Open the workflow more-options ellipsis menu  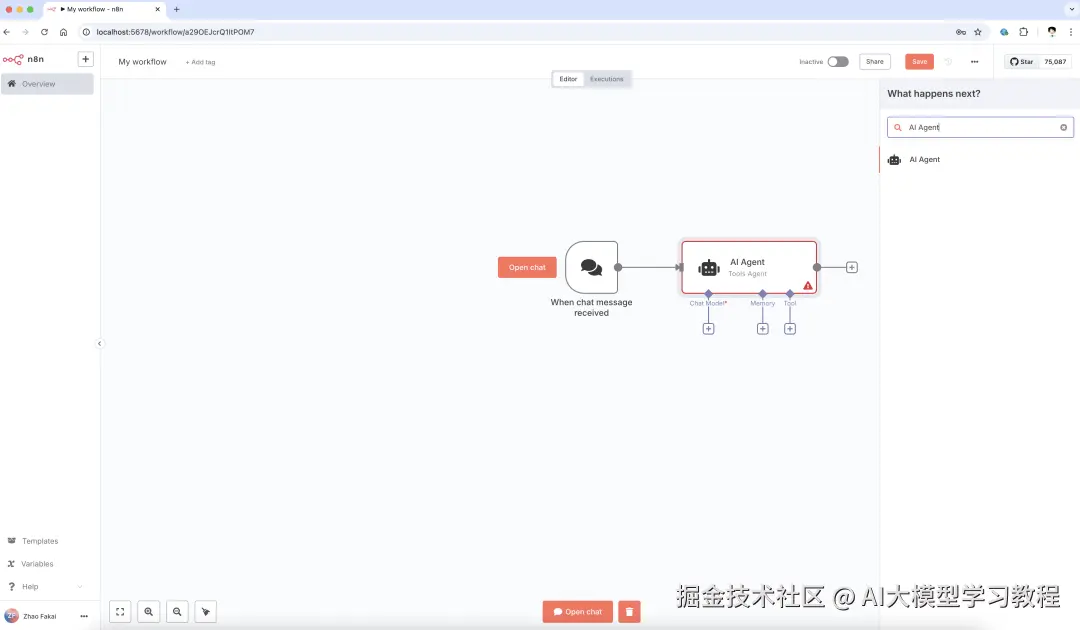pyautogui.click(x=974, y=61)
